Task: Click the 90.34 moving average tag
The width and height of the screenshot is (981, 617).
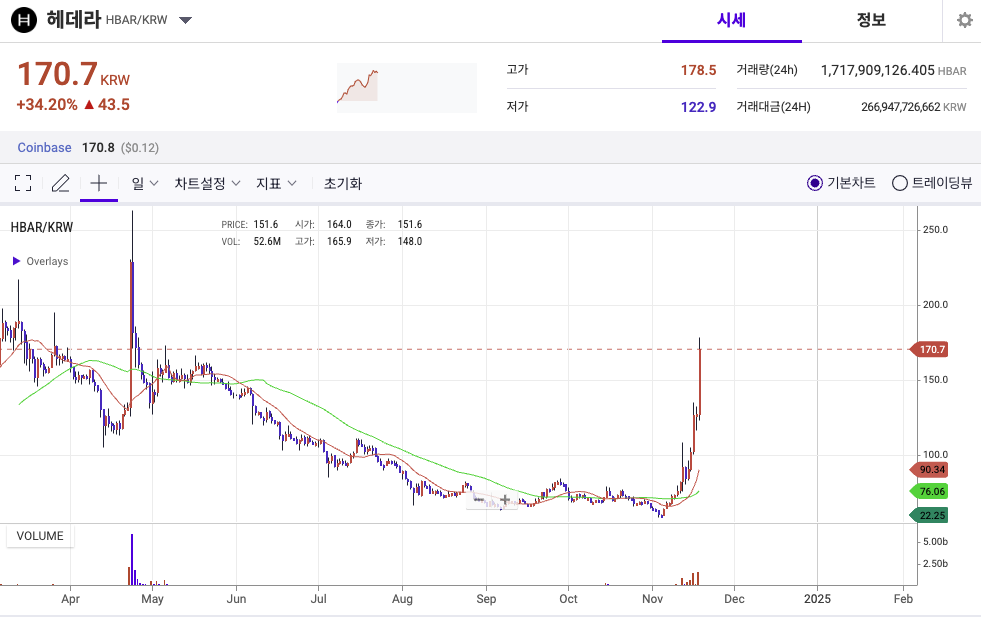Action: (928, 469)
